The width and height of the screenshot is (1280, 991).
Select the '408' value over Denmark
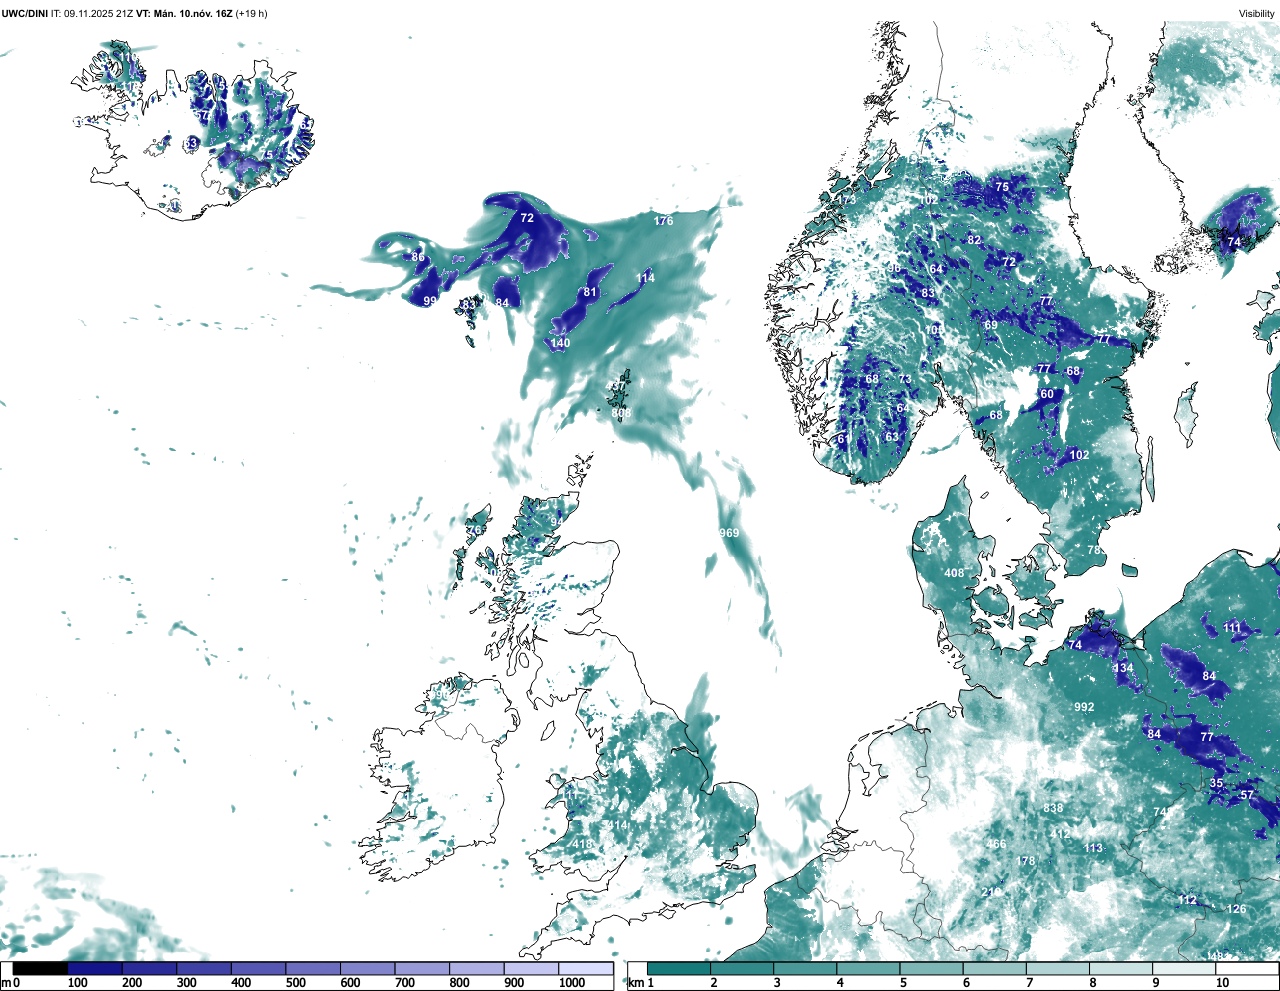click(x=955, y=573)
